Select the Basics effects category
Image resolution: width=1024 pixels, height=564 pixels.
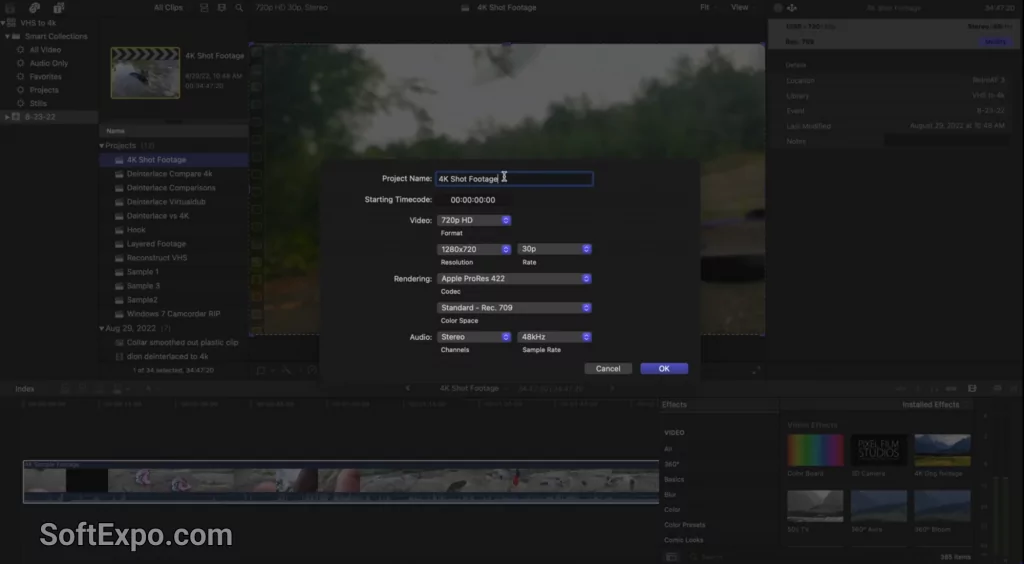[674, 480]
